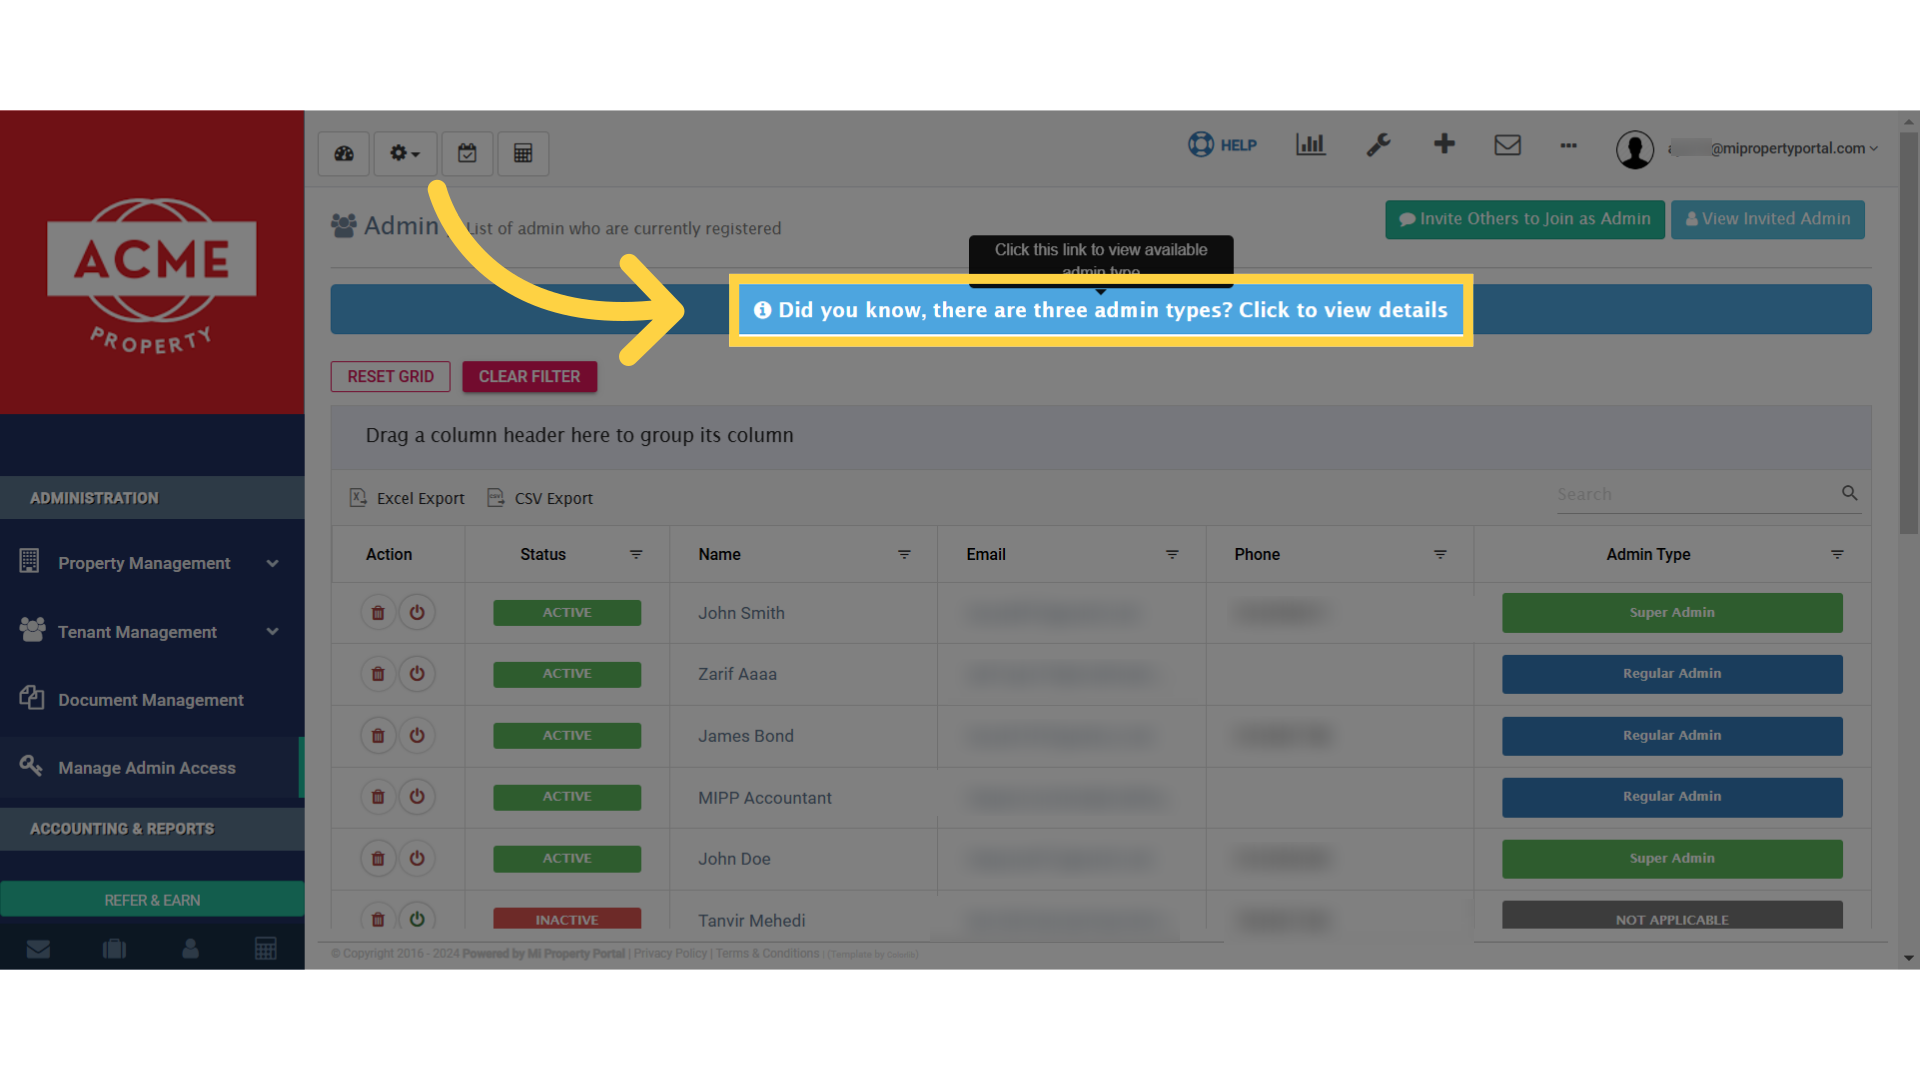Click Regular Admin badge for James Bond
Screen dimensions: 1920x1080
(x=1672, y=736)
